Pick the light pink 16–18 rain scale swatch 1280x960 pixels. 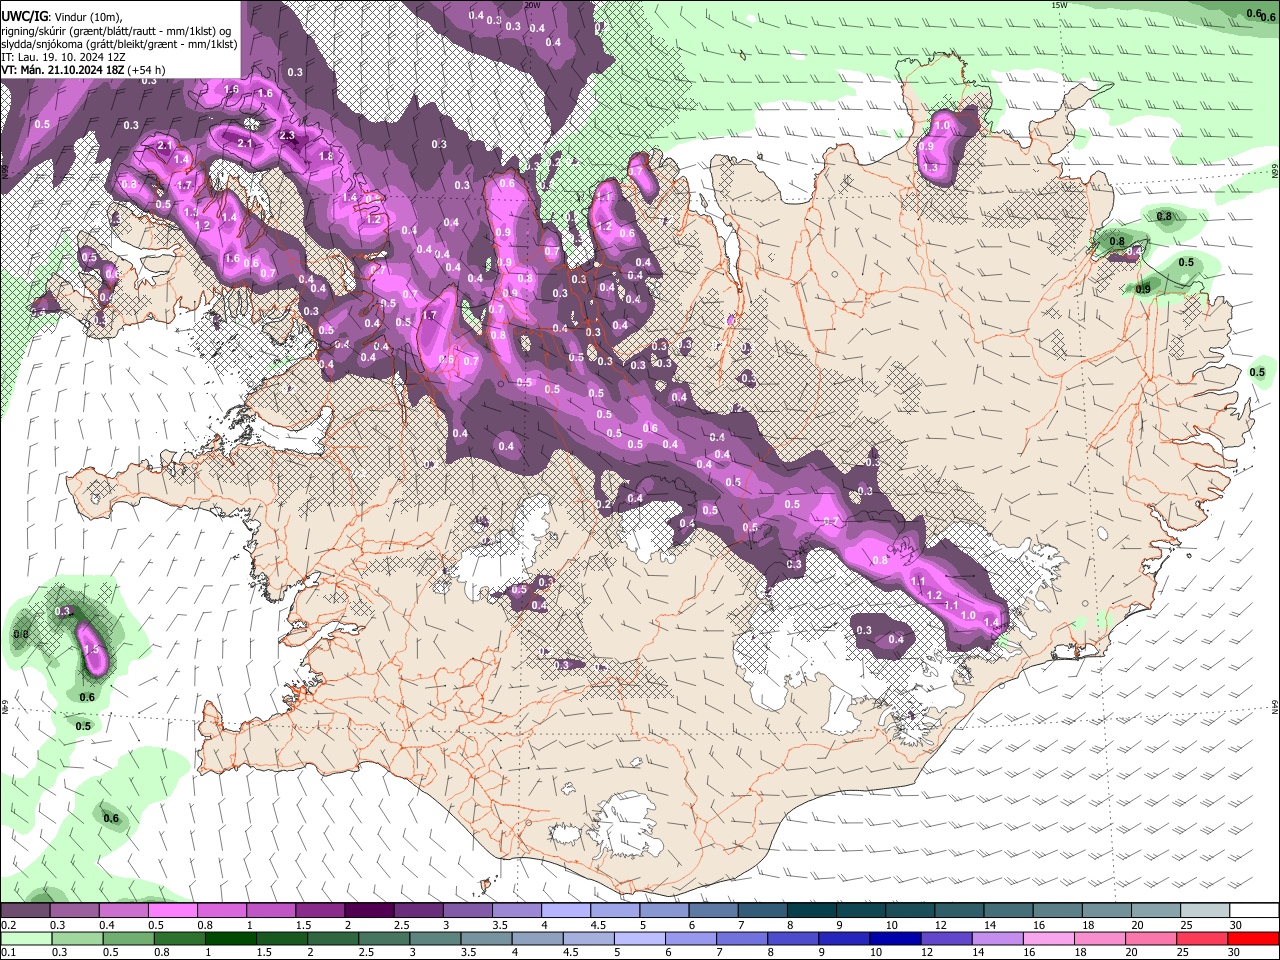[x=1049, y=938]
